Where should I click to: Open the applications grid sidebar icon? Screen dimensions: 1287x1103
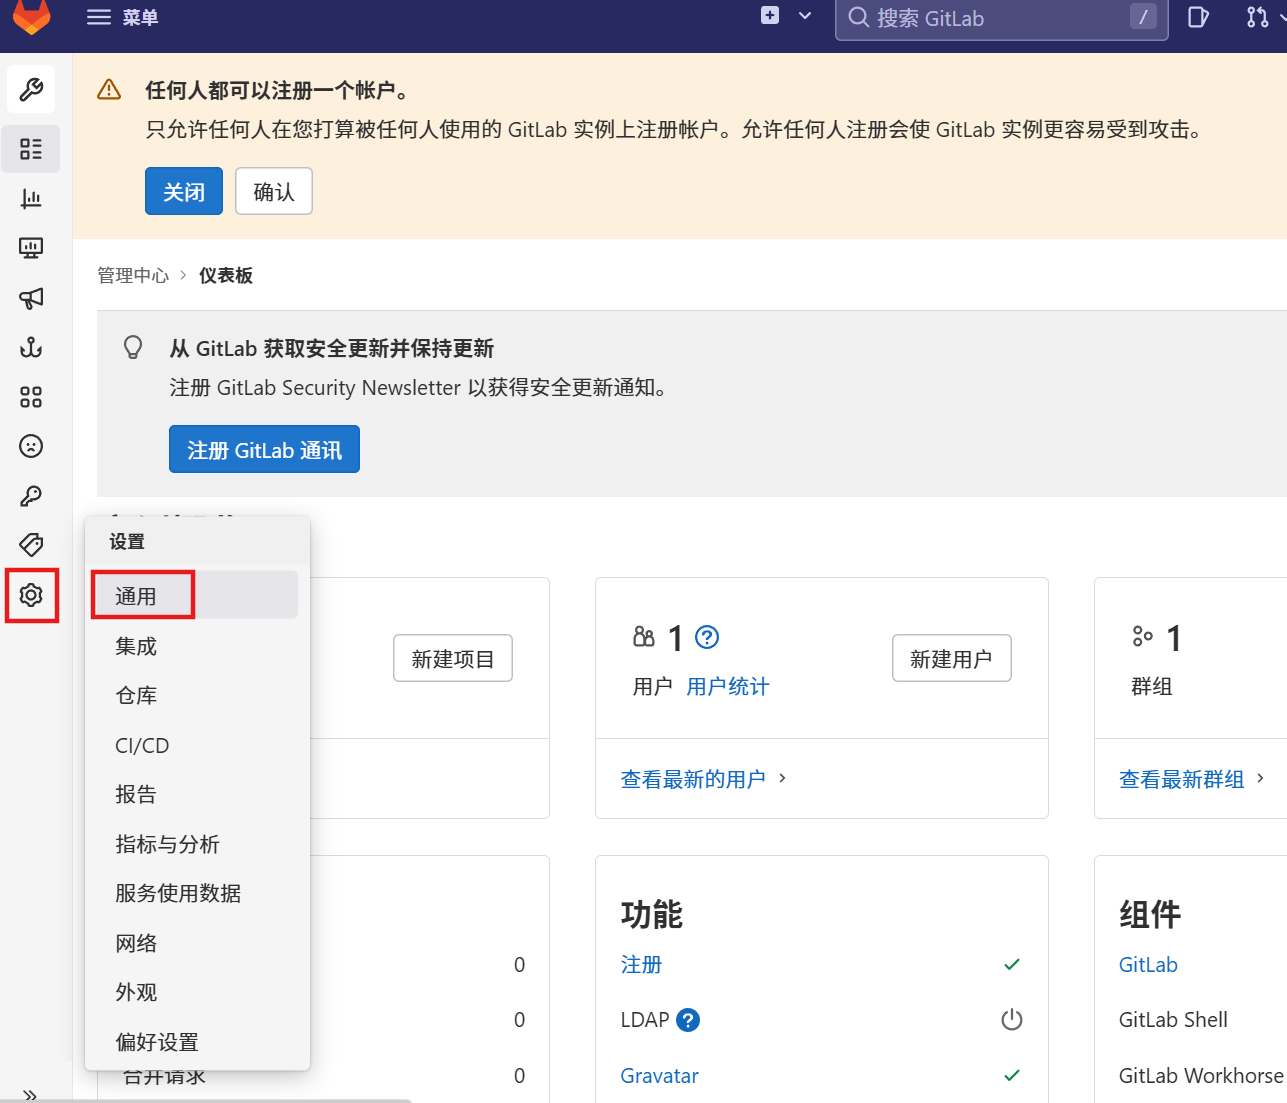[31, 397]
